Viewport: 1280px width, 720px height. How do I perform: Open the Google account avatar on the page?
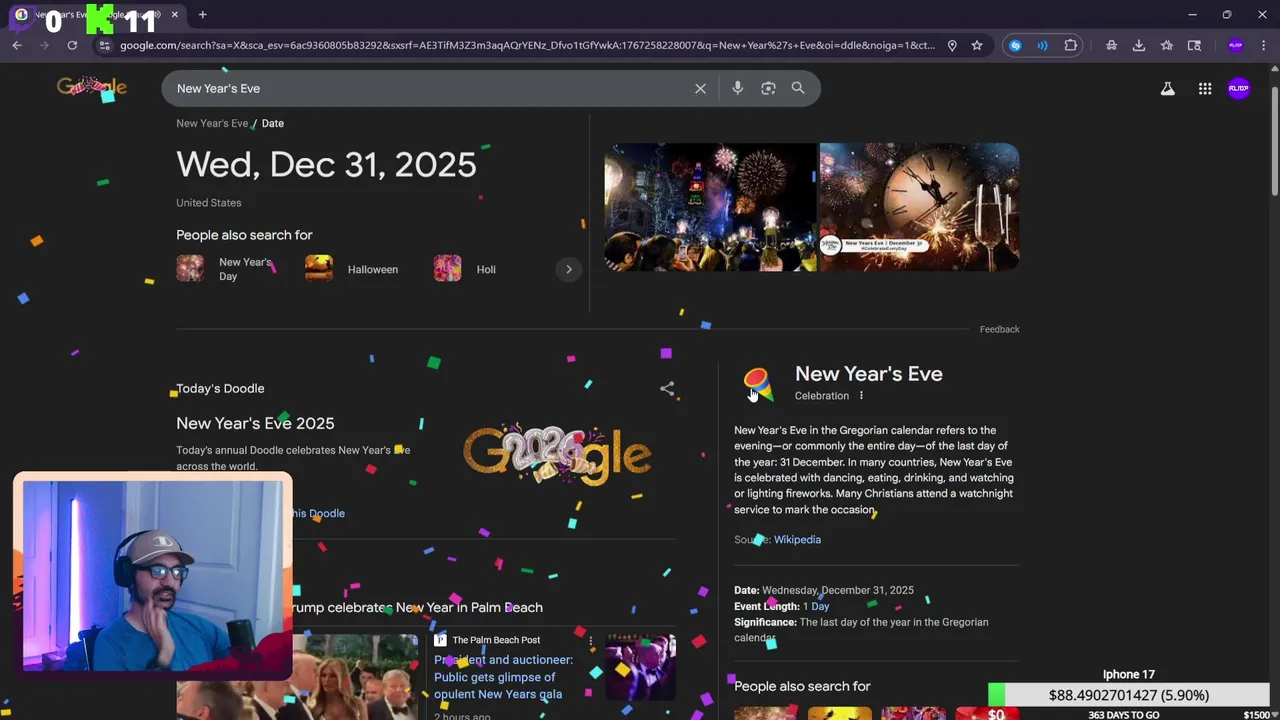pos(1239,88)
